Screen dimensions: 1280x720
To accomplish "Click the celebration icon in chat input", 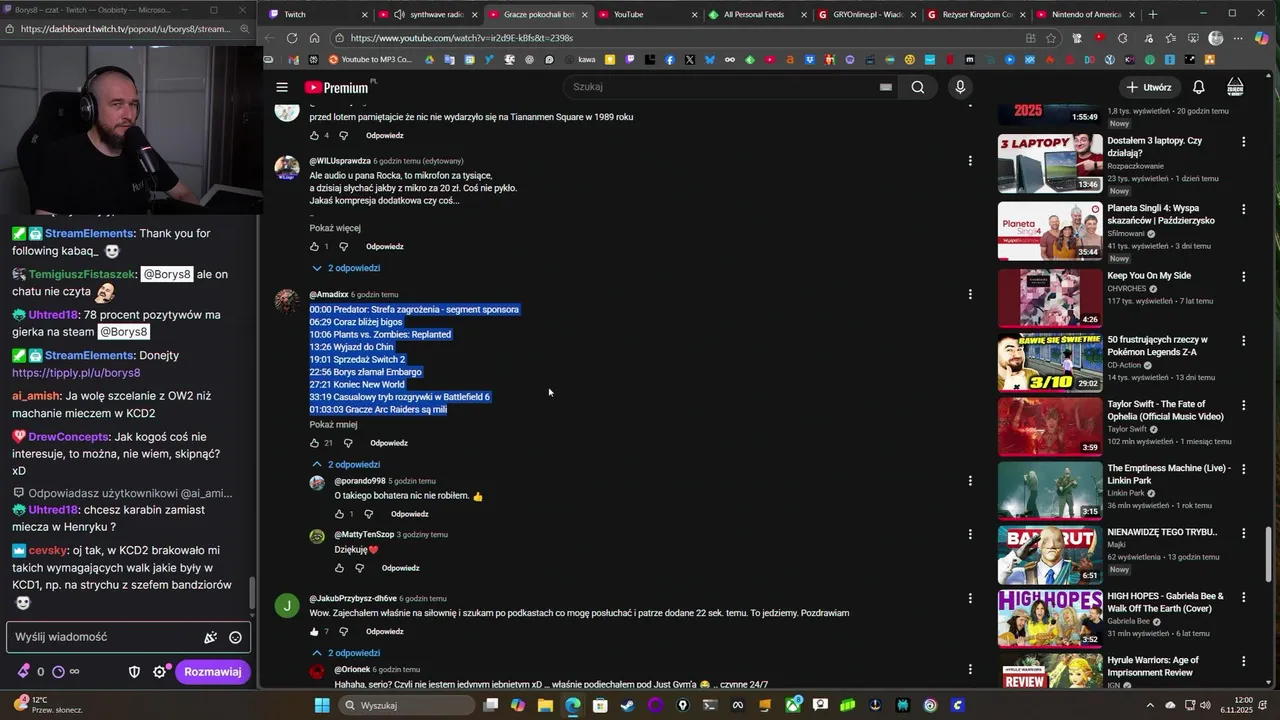I will [x=210, y=637].
